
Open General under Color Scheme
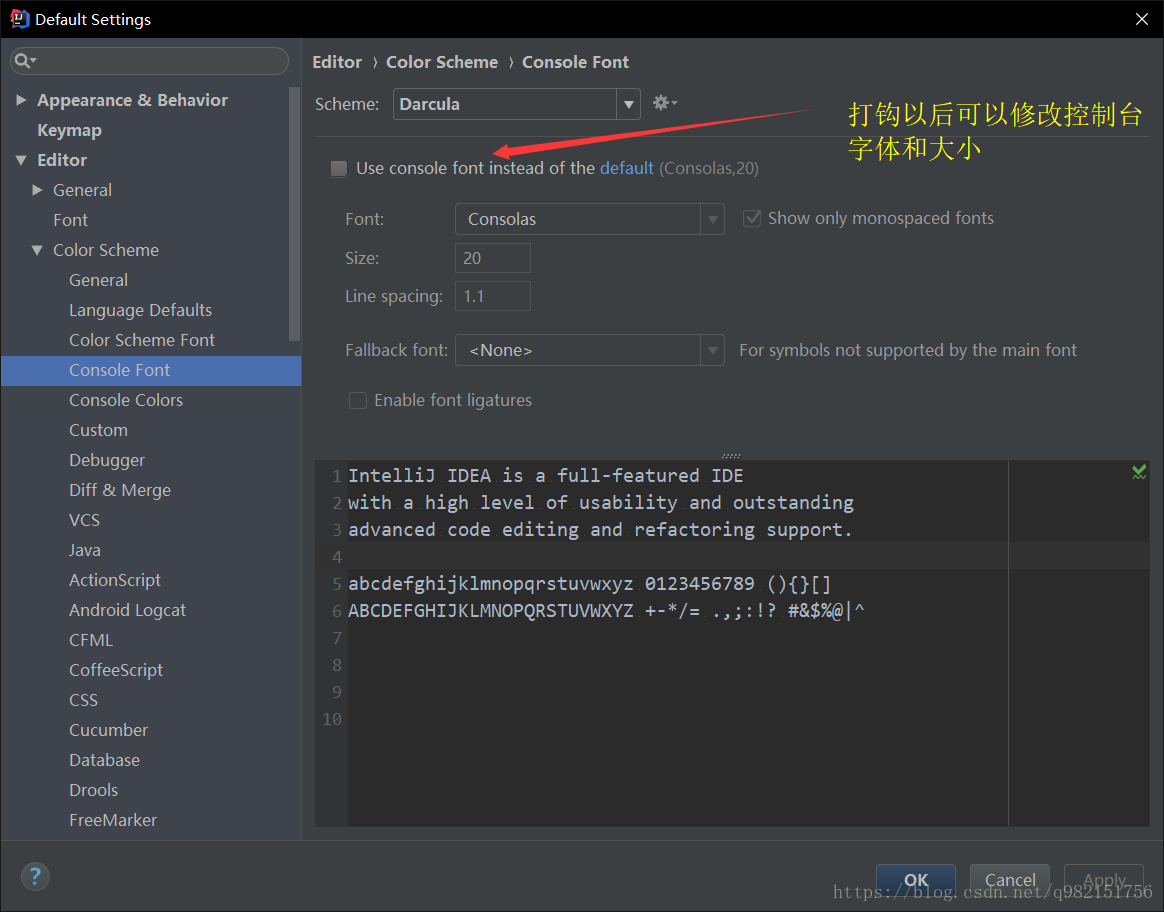pos(99,281)
